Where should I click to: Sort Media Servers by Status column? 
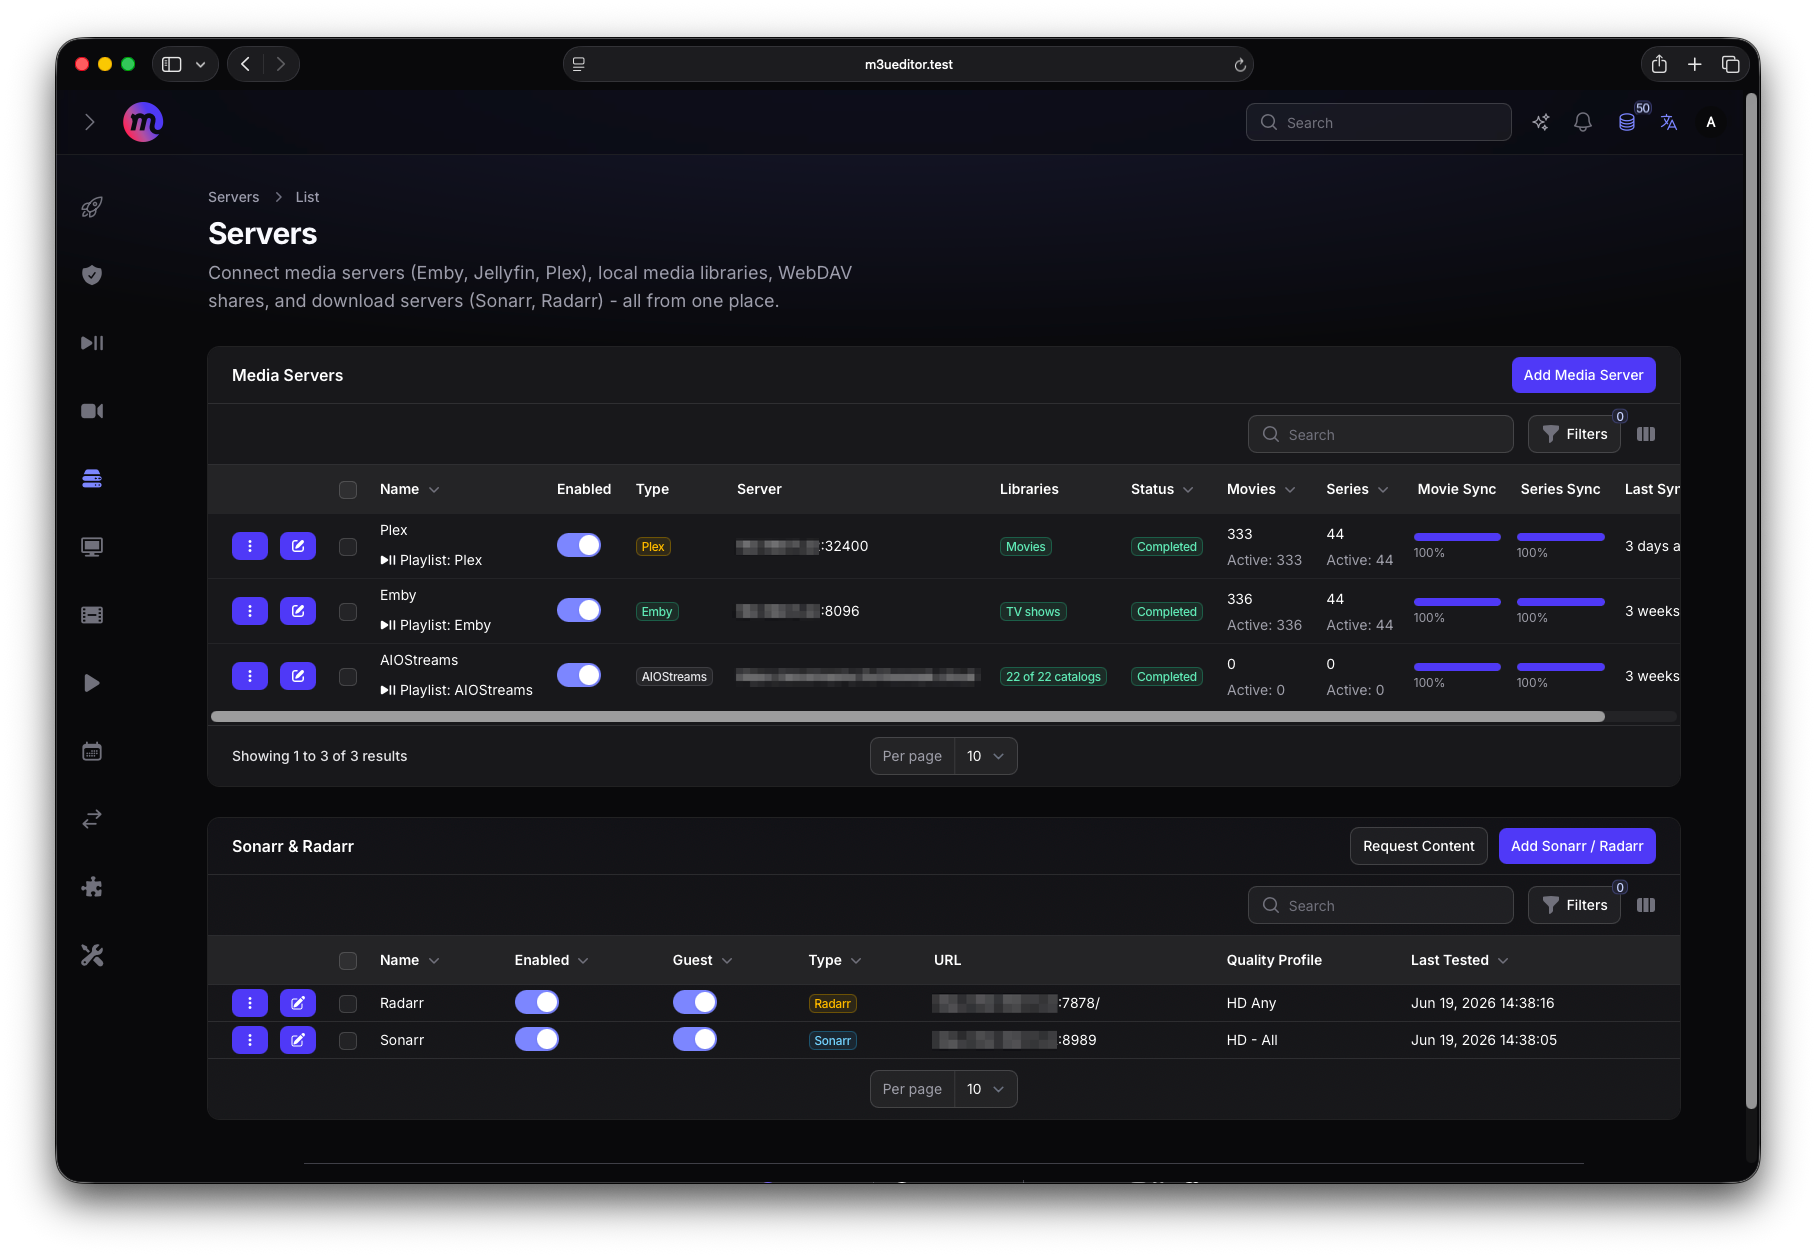1162,489
